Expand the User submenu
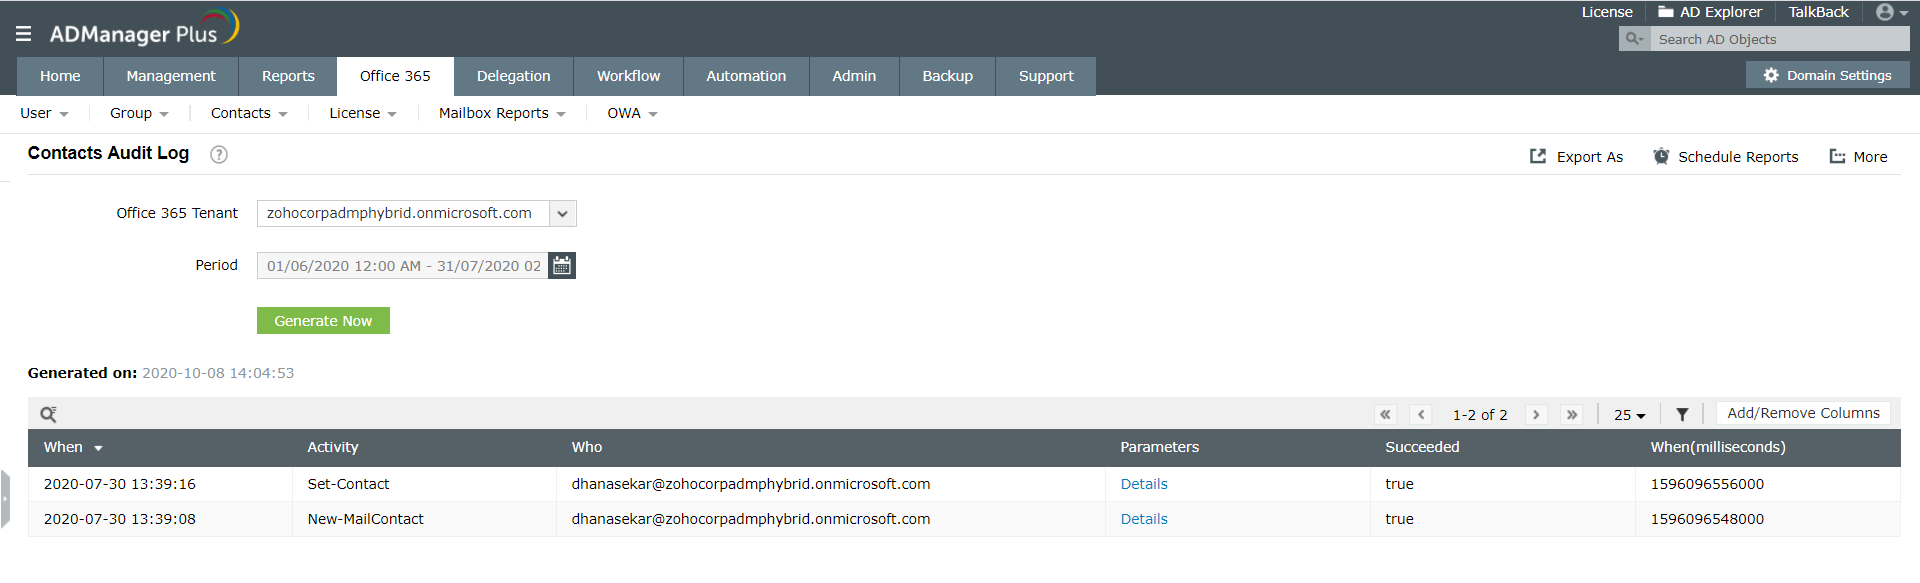Screen dimensions: 1920x583 [x=44, y=113]
